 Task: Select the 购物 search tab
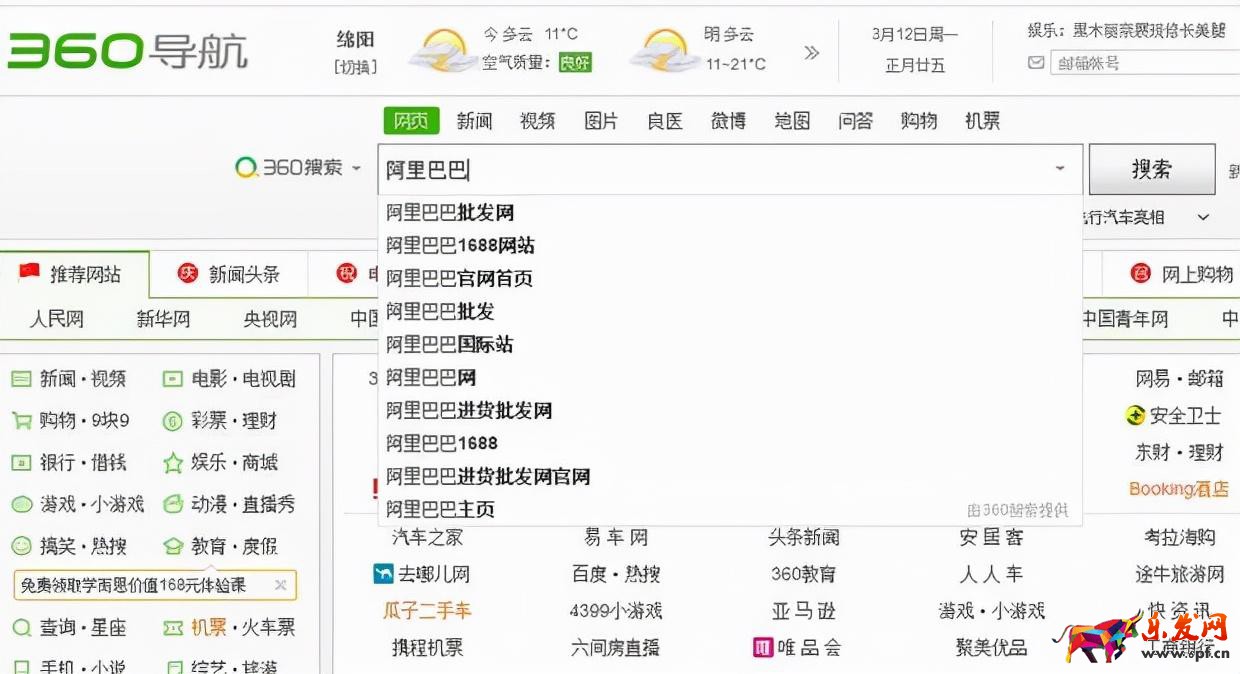[x=919, y=121]
